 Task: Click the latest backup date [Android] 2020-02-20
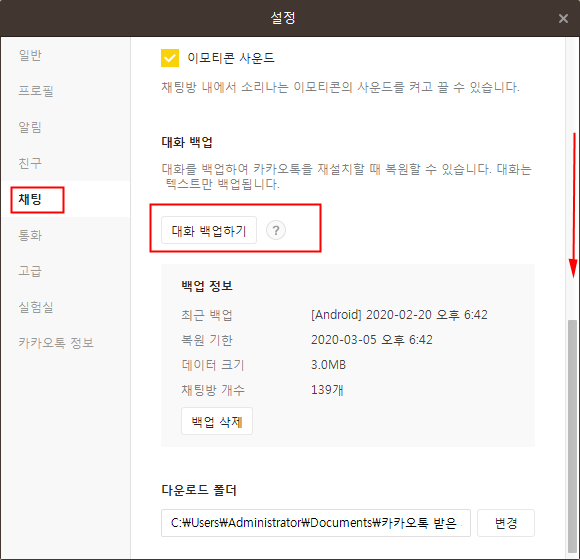[x=399, y=315]
